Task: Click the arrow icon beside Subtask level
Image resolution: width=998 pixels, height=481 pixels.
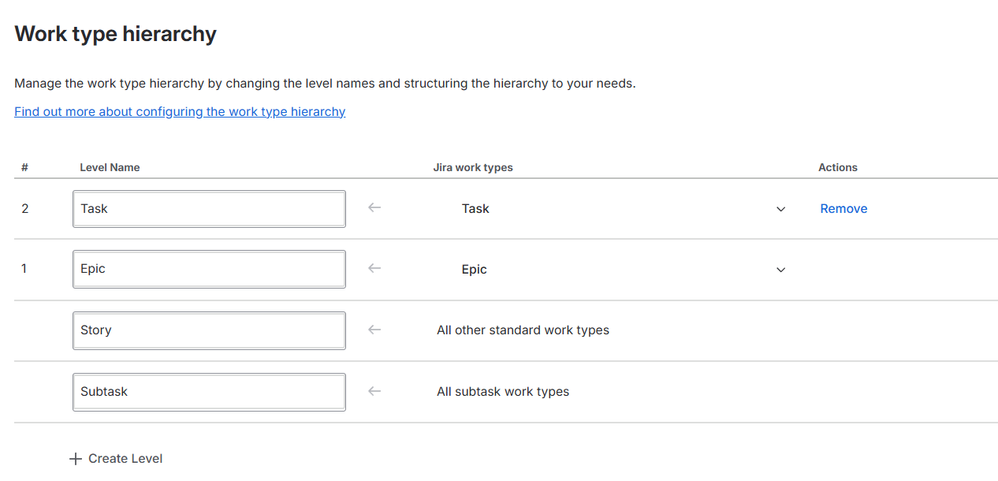Action: click(x=375, y=391)
